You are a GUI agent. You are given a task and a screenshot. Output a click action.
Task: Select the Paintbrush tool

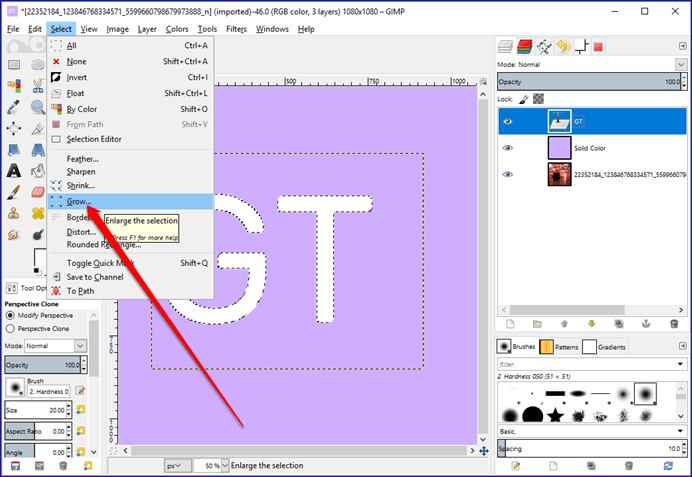point(14,192)
